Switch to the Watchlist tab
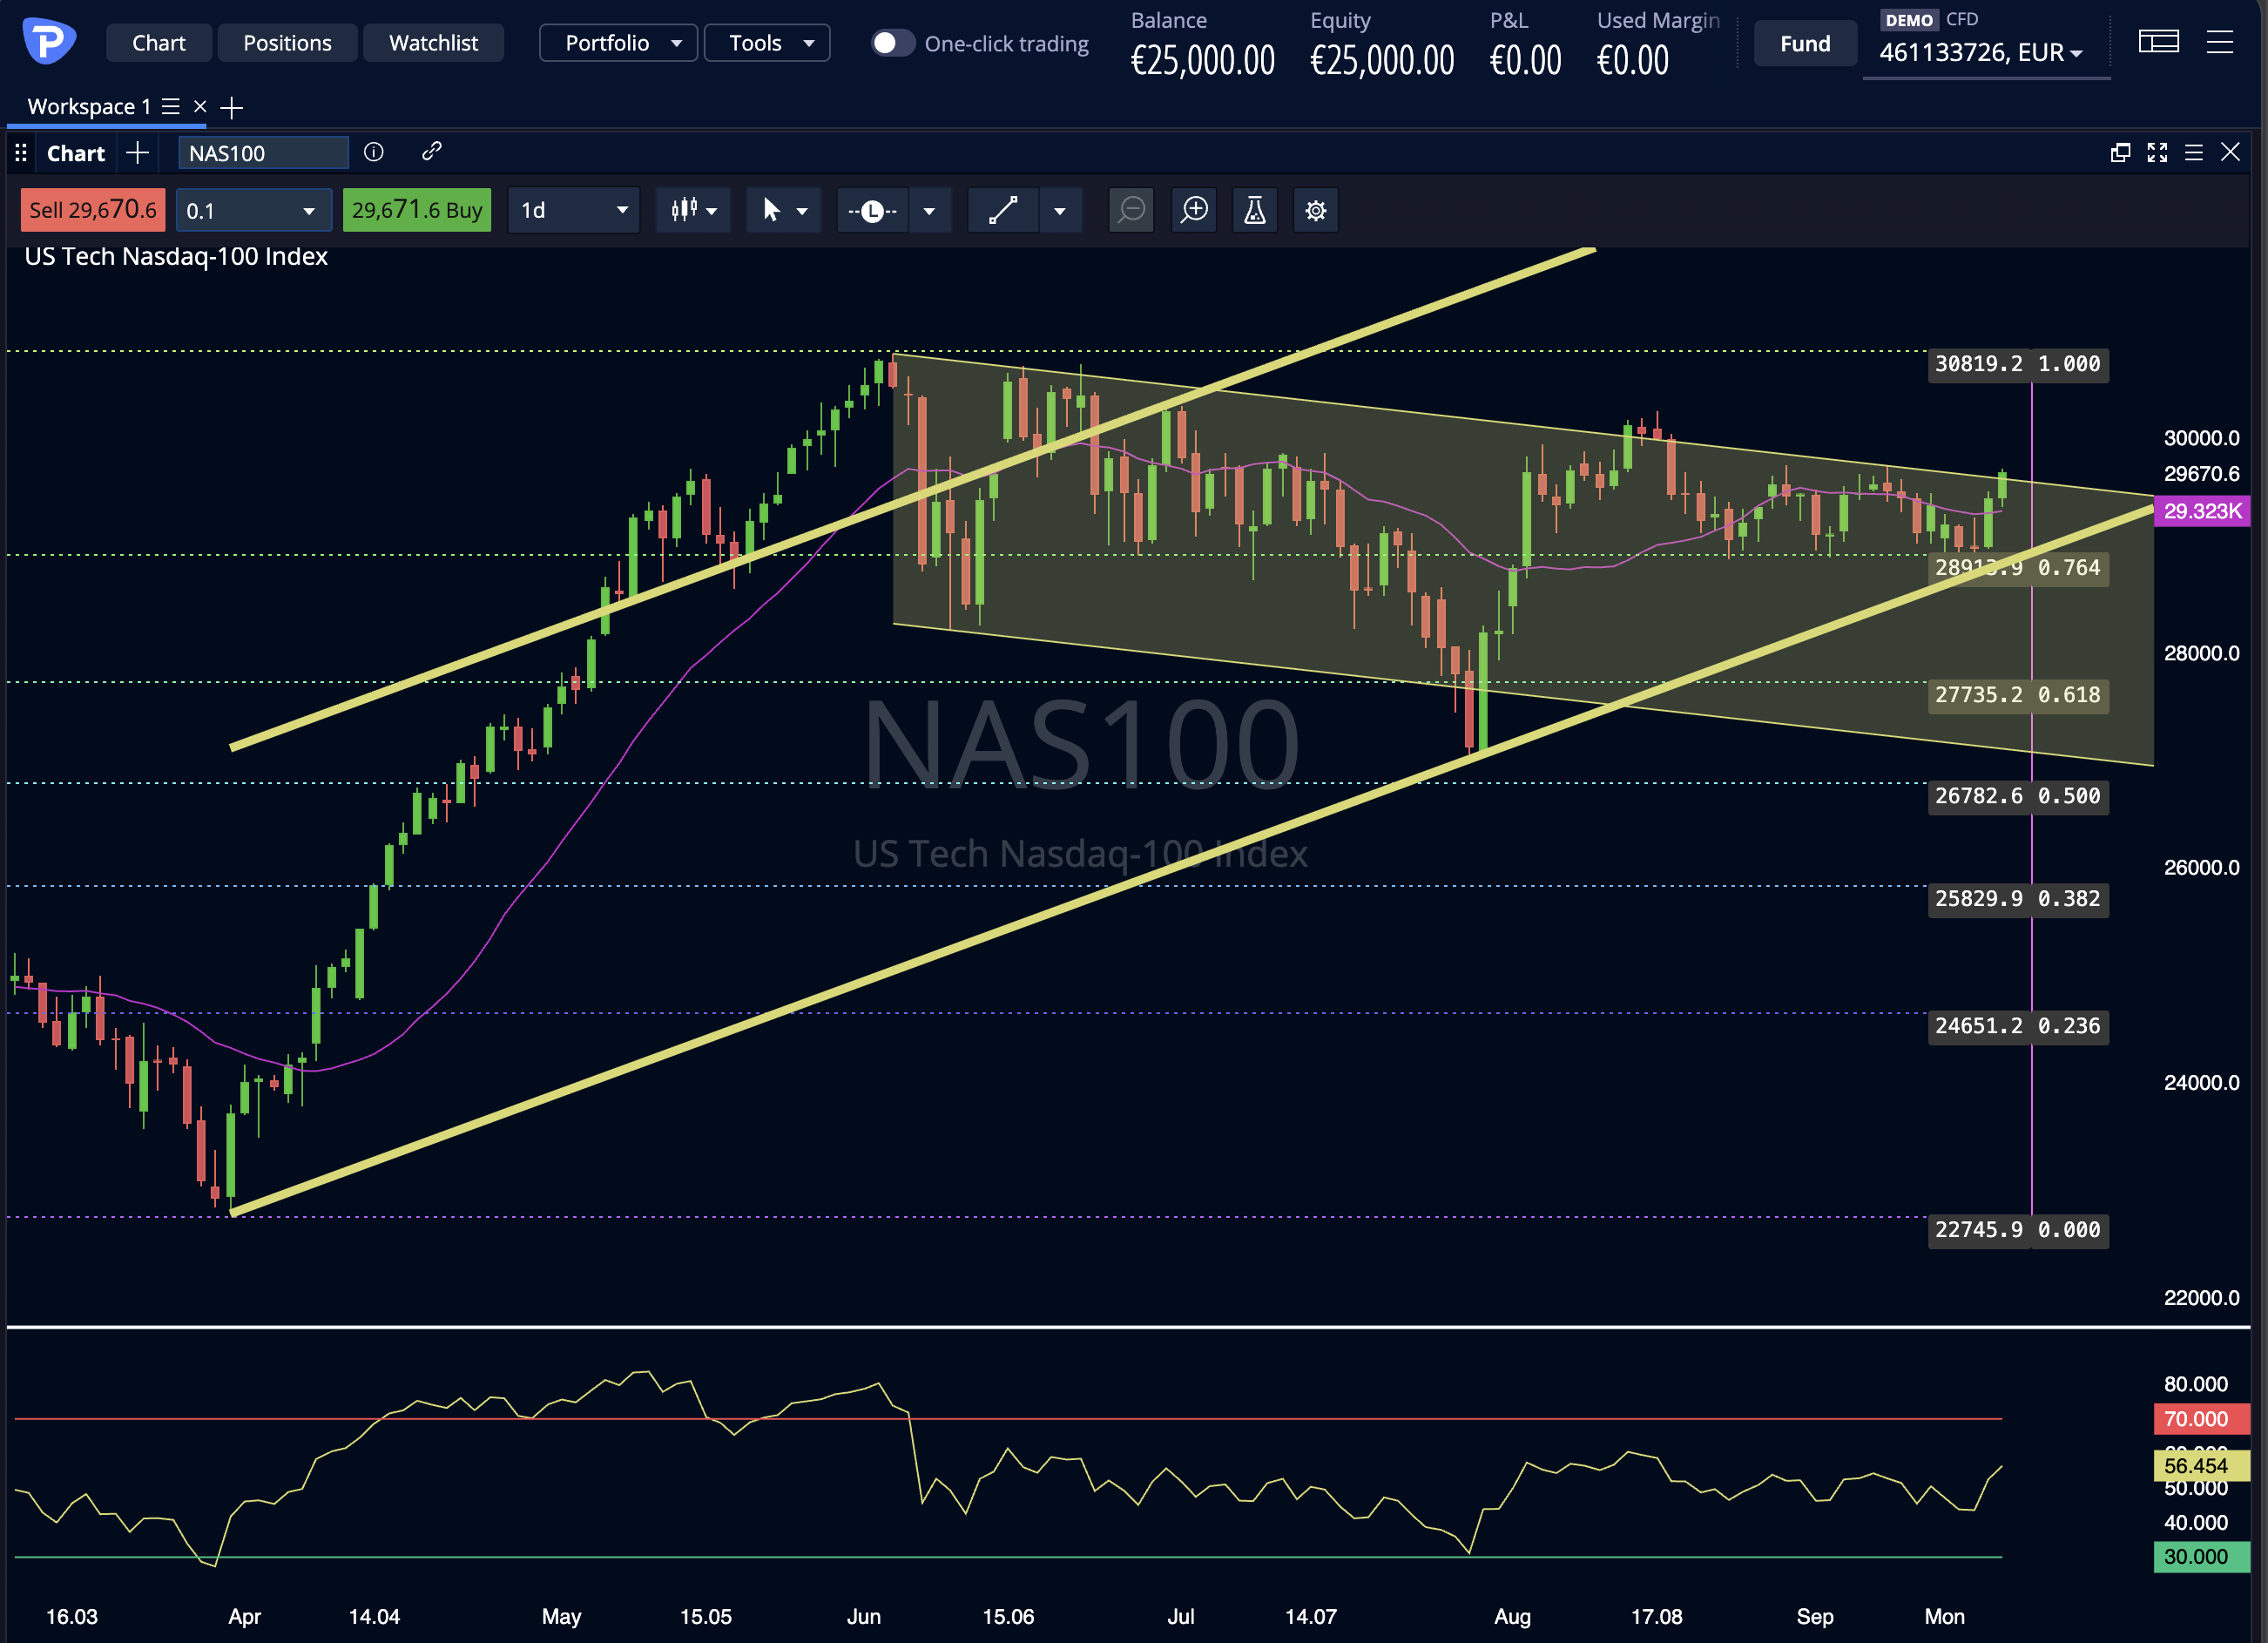Viewport: 2268px width, 1643px height. [x=433, y=43]
